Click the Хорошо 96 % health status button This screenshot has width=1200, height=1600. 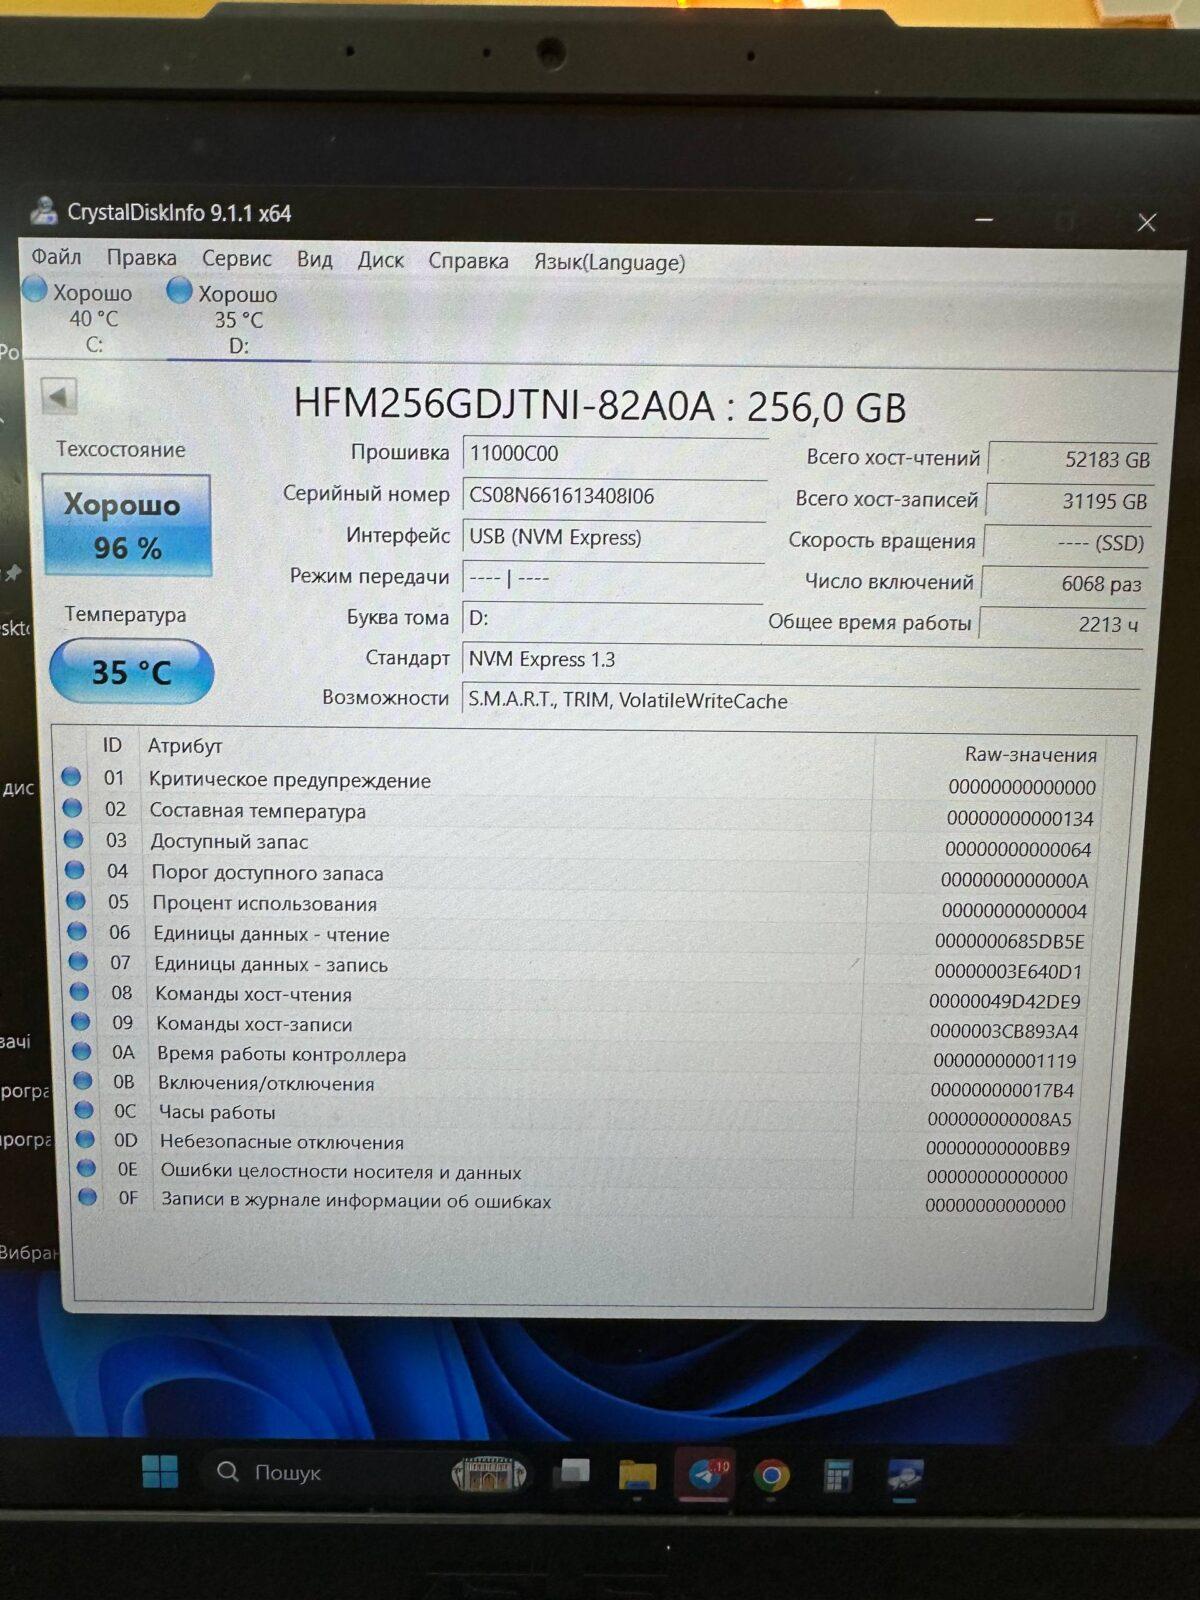[x=127, y=525]
